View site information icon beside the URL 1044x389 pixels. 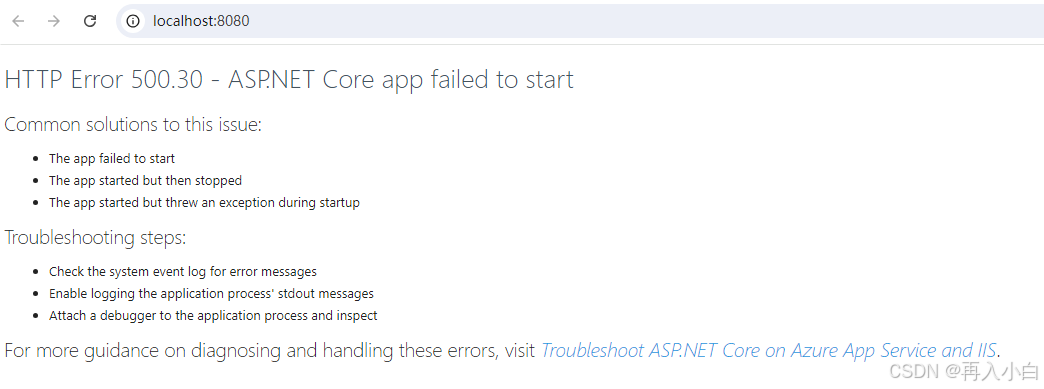pyautogui.click(x=134, y=21)
